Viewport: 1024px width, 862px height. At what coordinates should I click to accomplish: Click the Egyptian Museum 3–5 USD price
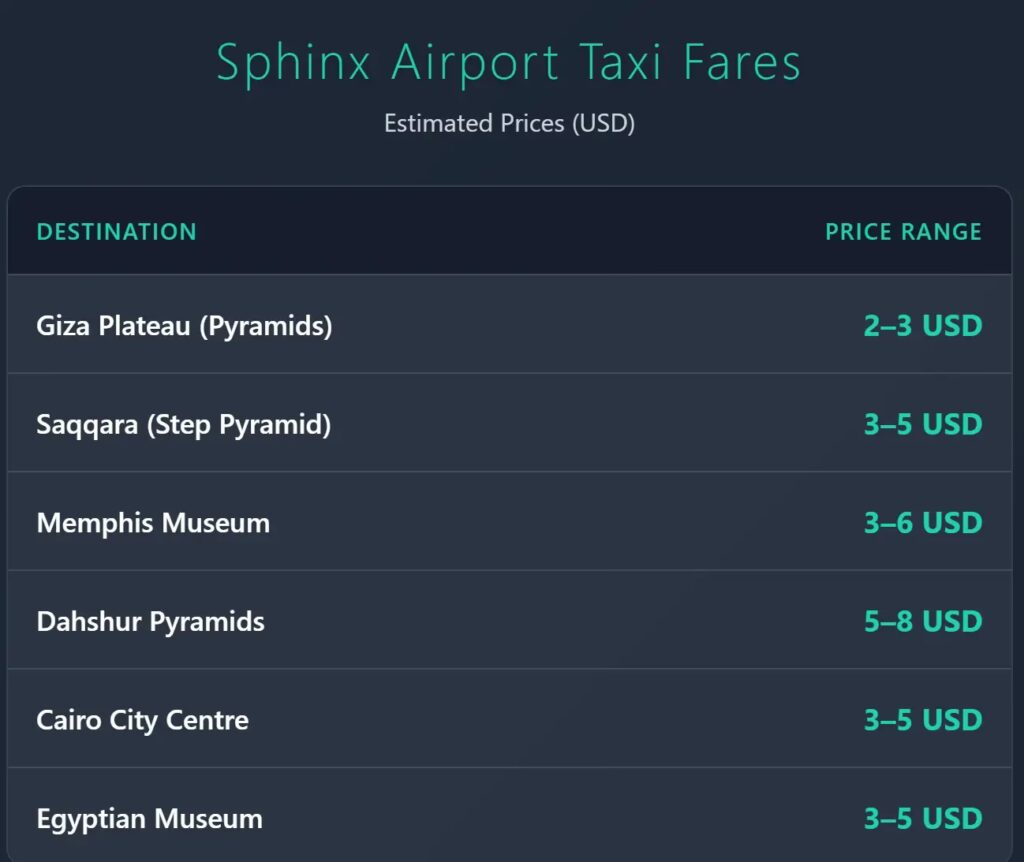click(922, 819)
